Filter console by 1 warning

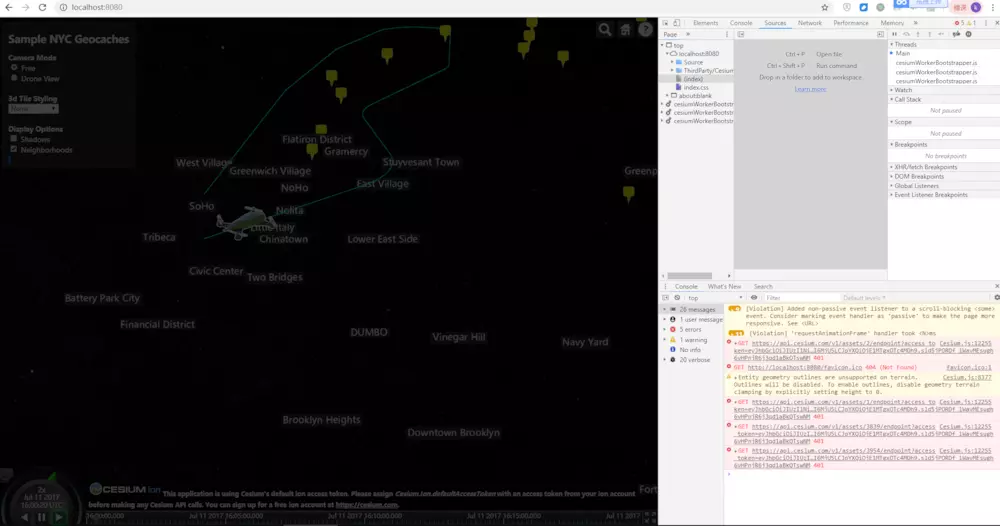[x=693, y=340]
